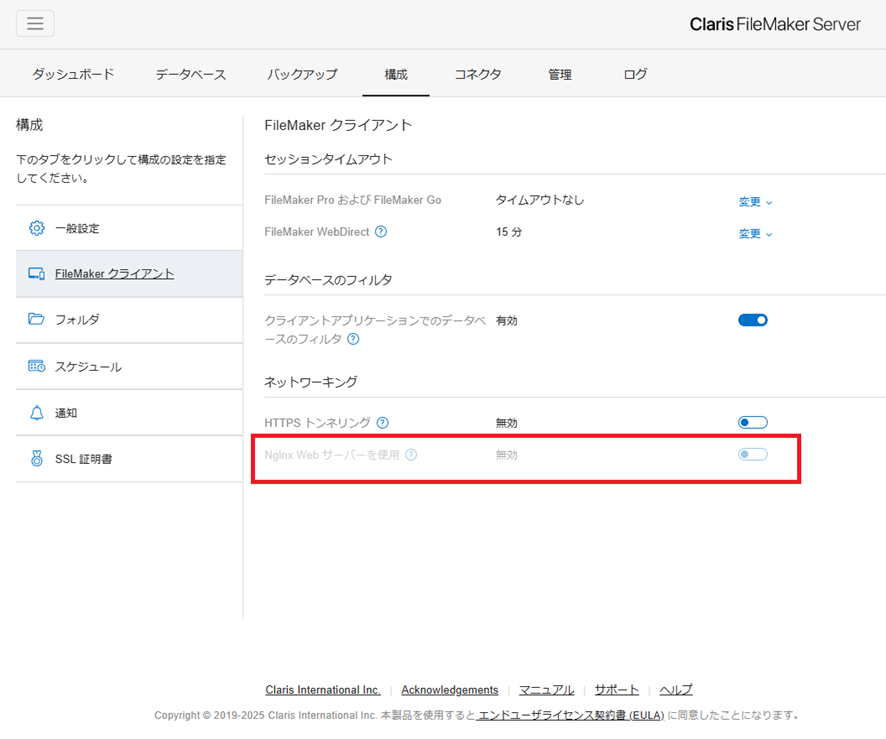
Task: Open help for Nginx Web サーバーを使用
Action: click(411, 455)
